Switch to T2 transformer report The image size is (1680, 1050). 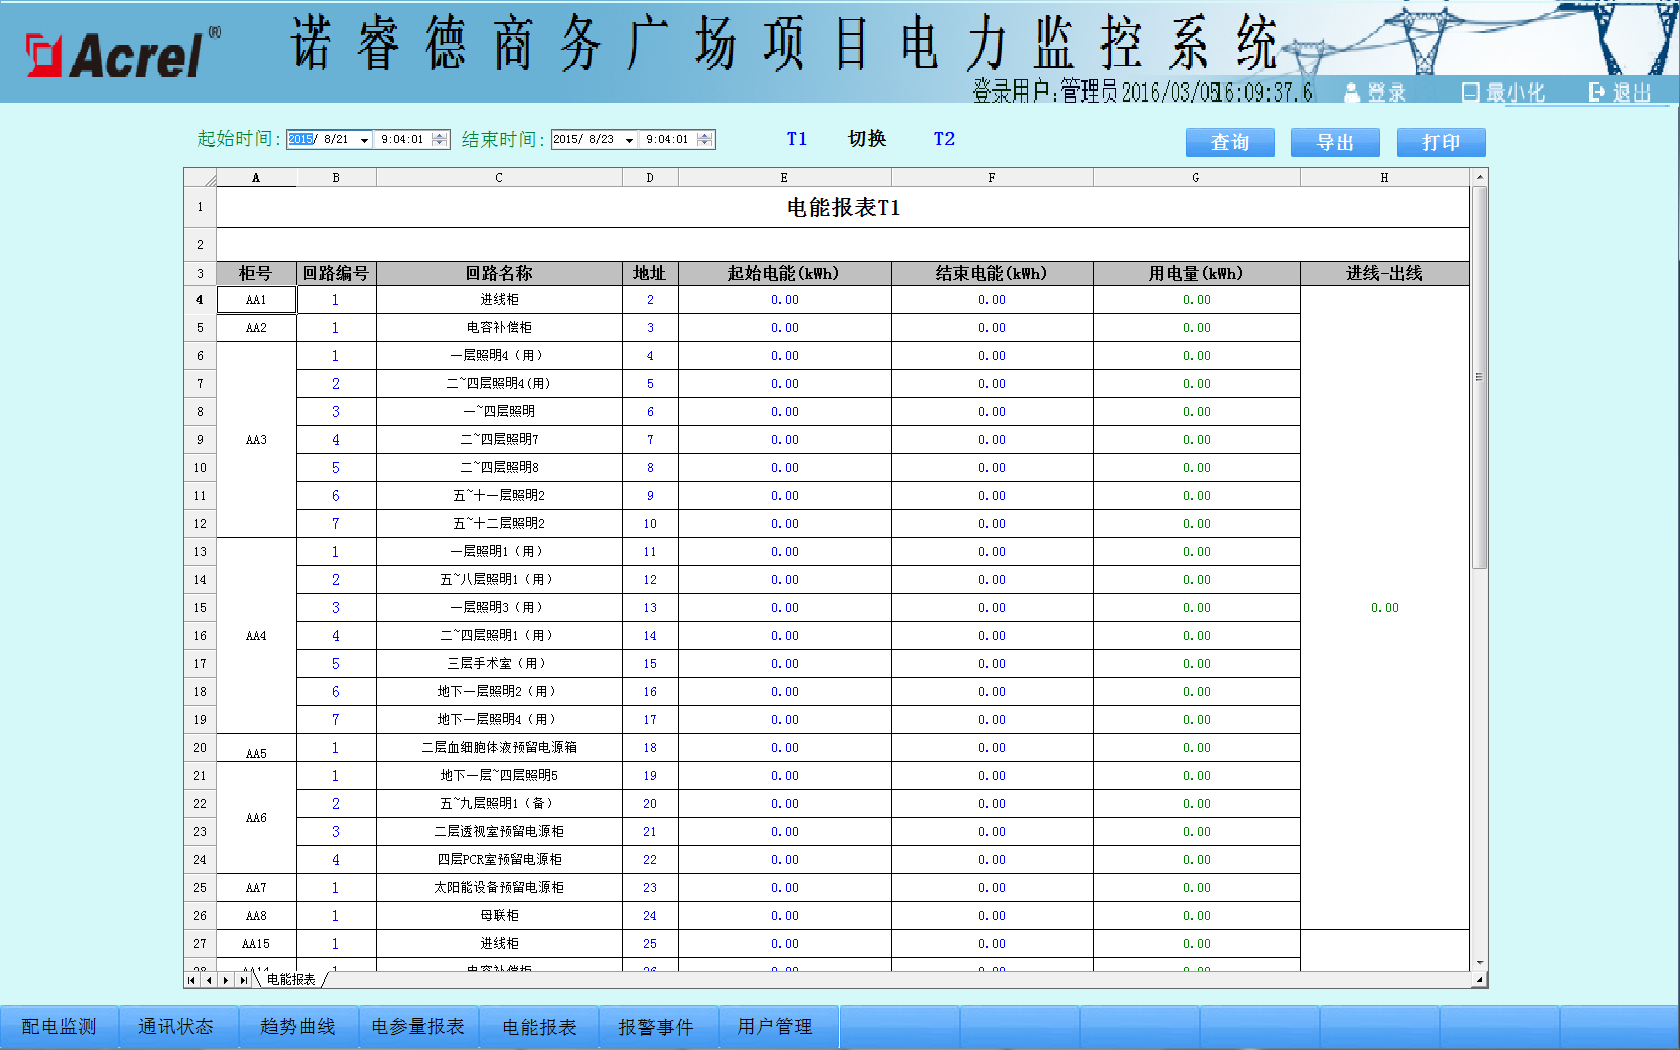pos(944,139)
